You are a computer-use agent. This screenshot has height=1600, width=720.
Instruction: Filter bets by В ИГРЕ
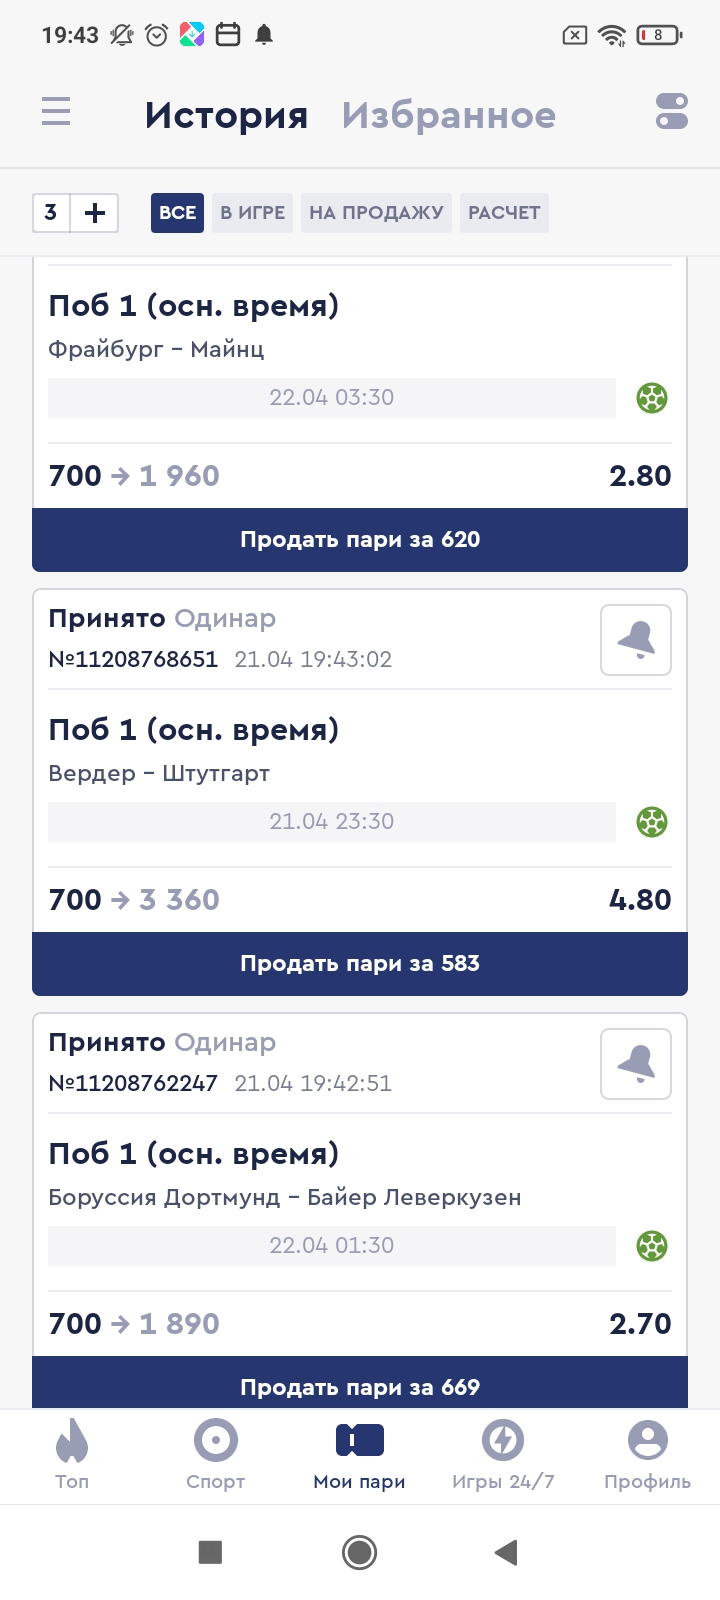[252, 212]
